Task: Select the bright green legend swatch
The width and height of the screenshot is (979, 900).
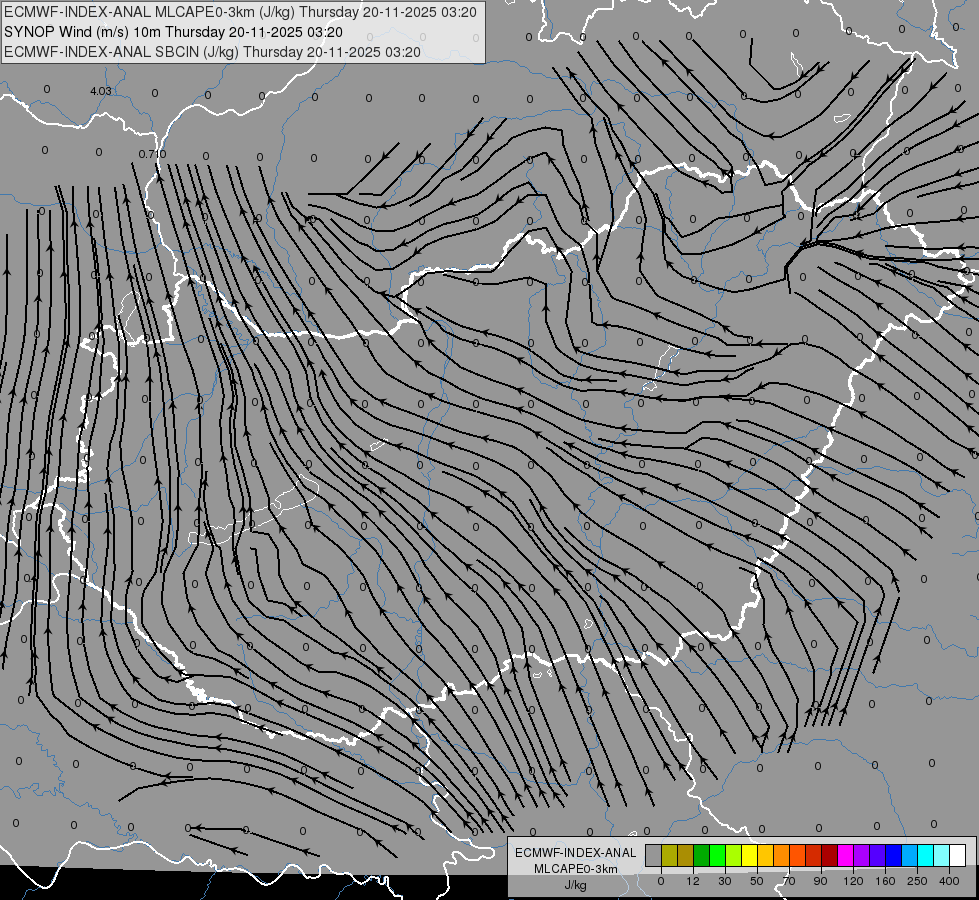Action: coord(718,855)
